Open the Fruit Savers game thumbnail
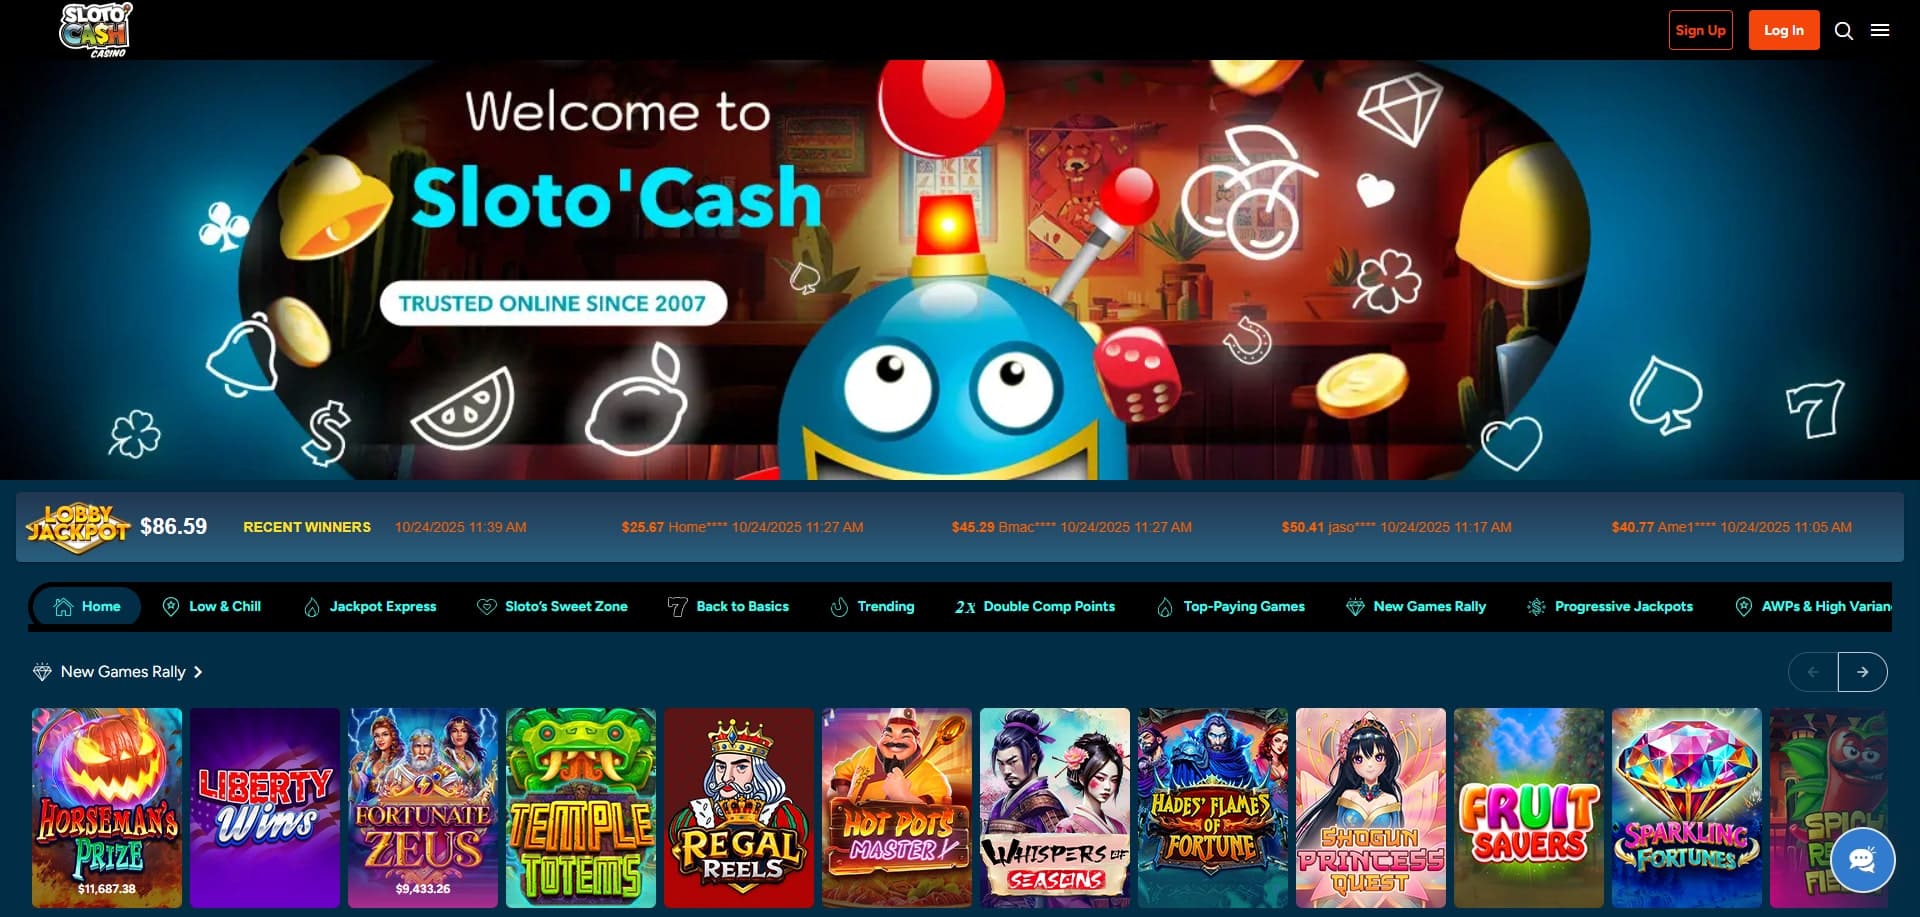1920x917 pixels. coord(1529,808)
